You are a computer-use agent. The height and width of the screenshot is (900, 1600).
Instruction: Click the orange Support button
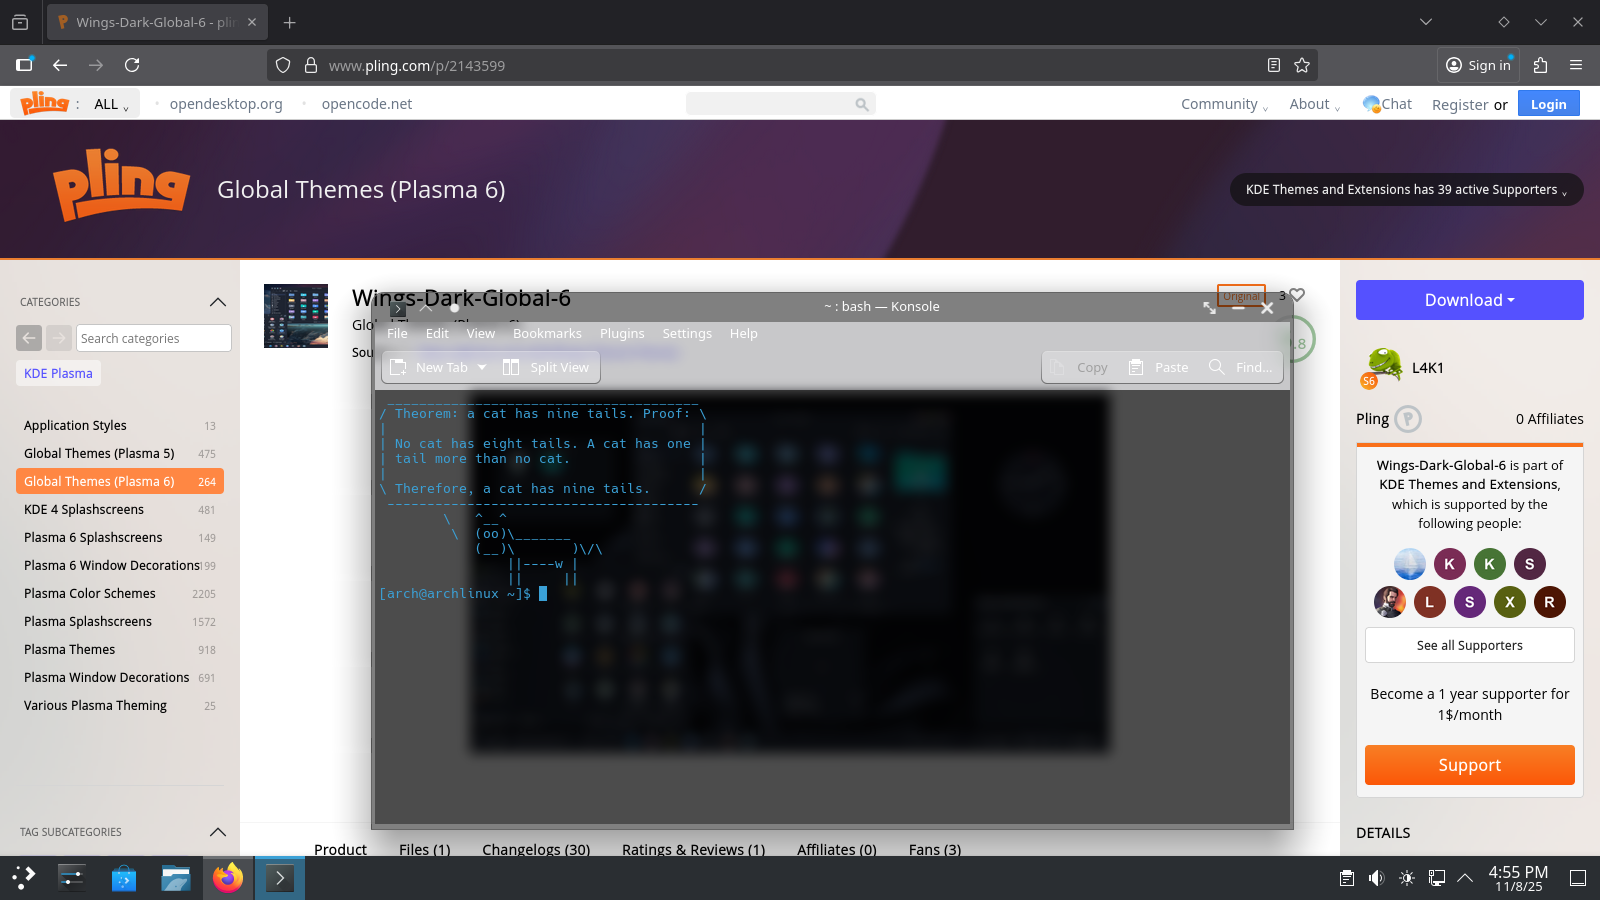[1470, 765]
